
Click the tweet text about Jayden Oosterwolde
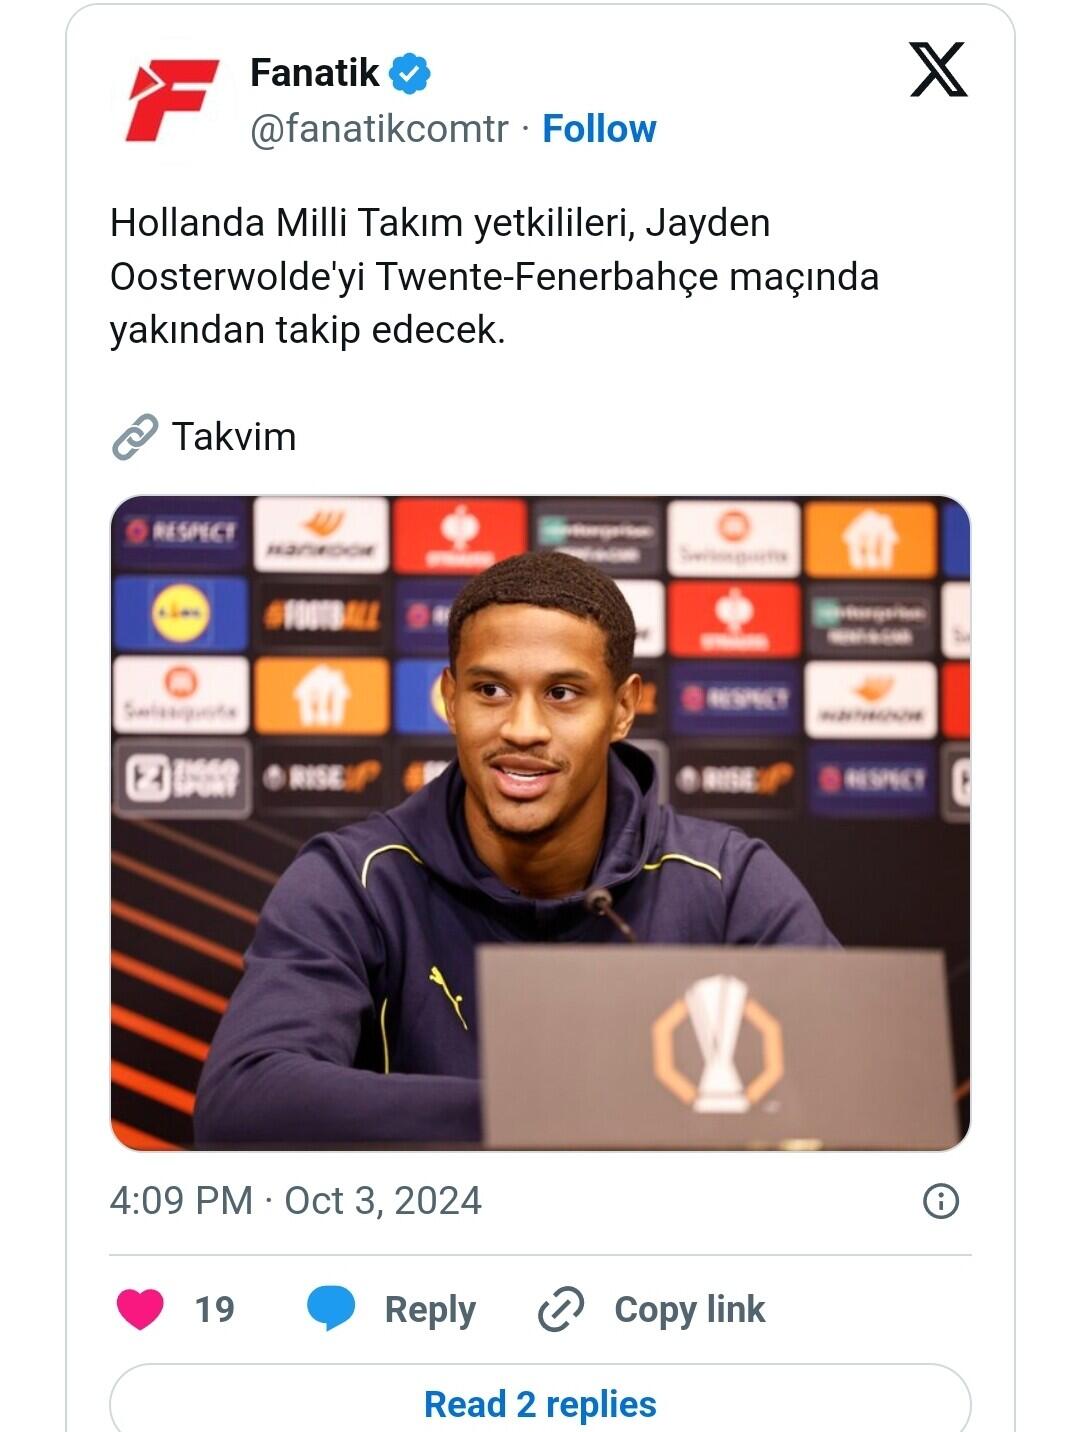pos(494,276)
